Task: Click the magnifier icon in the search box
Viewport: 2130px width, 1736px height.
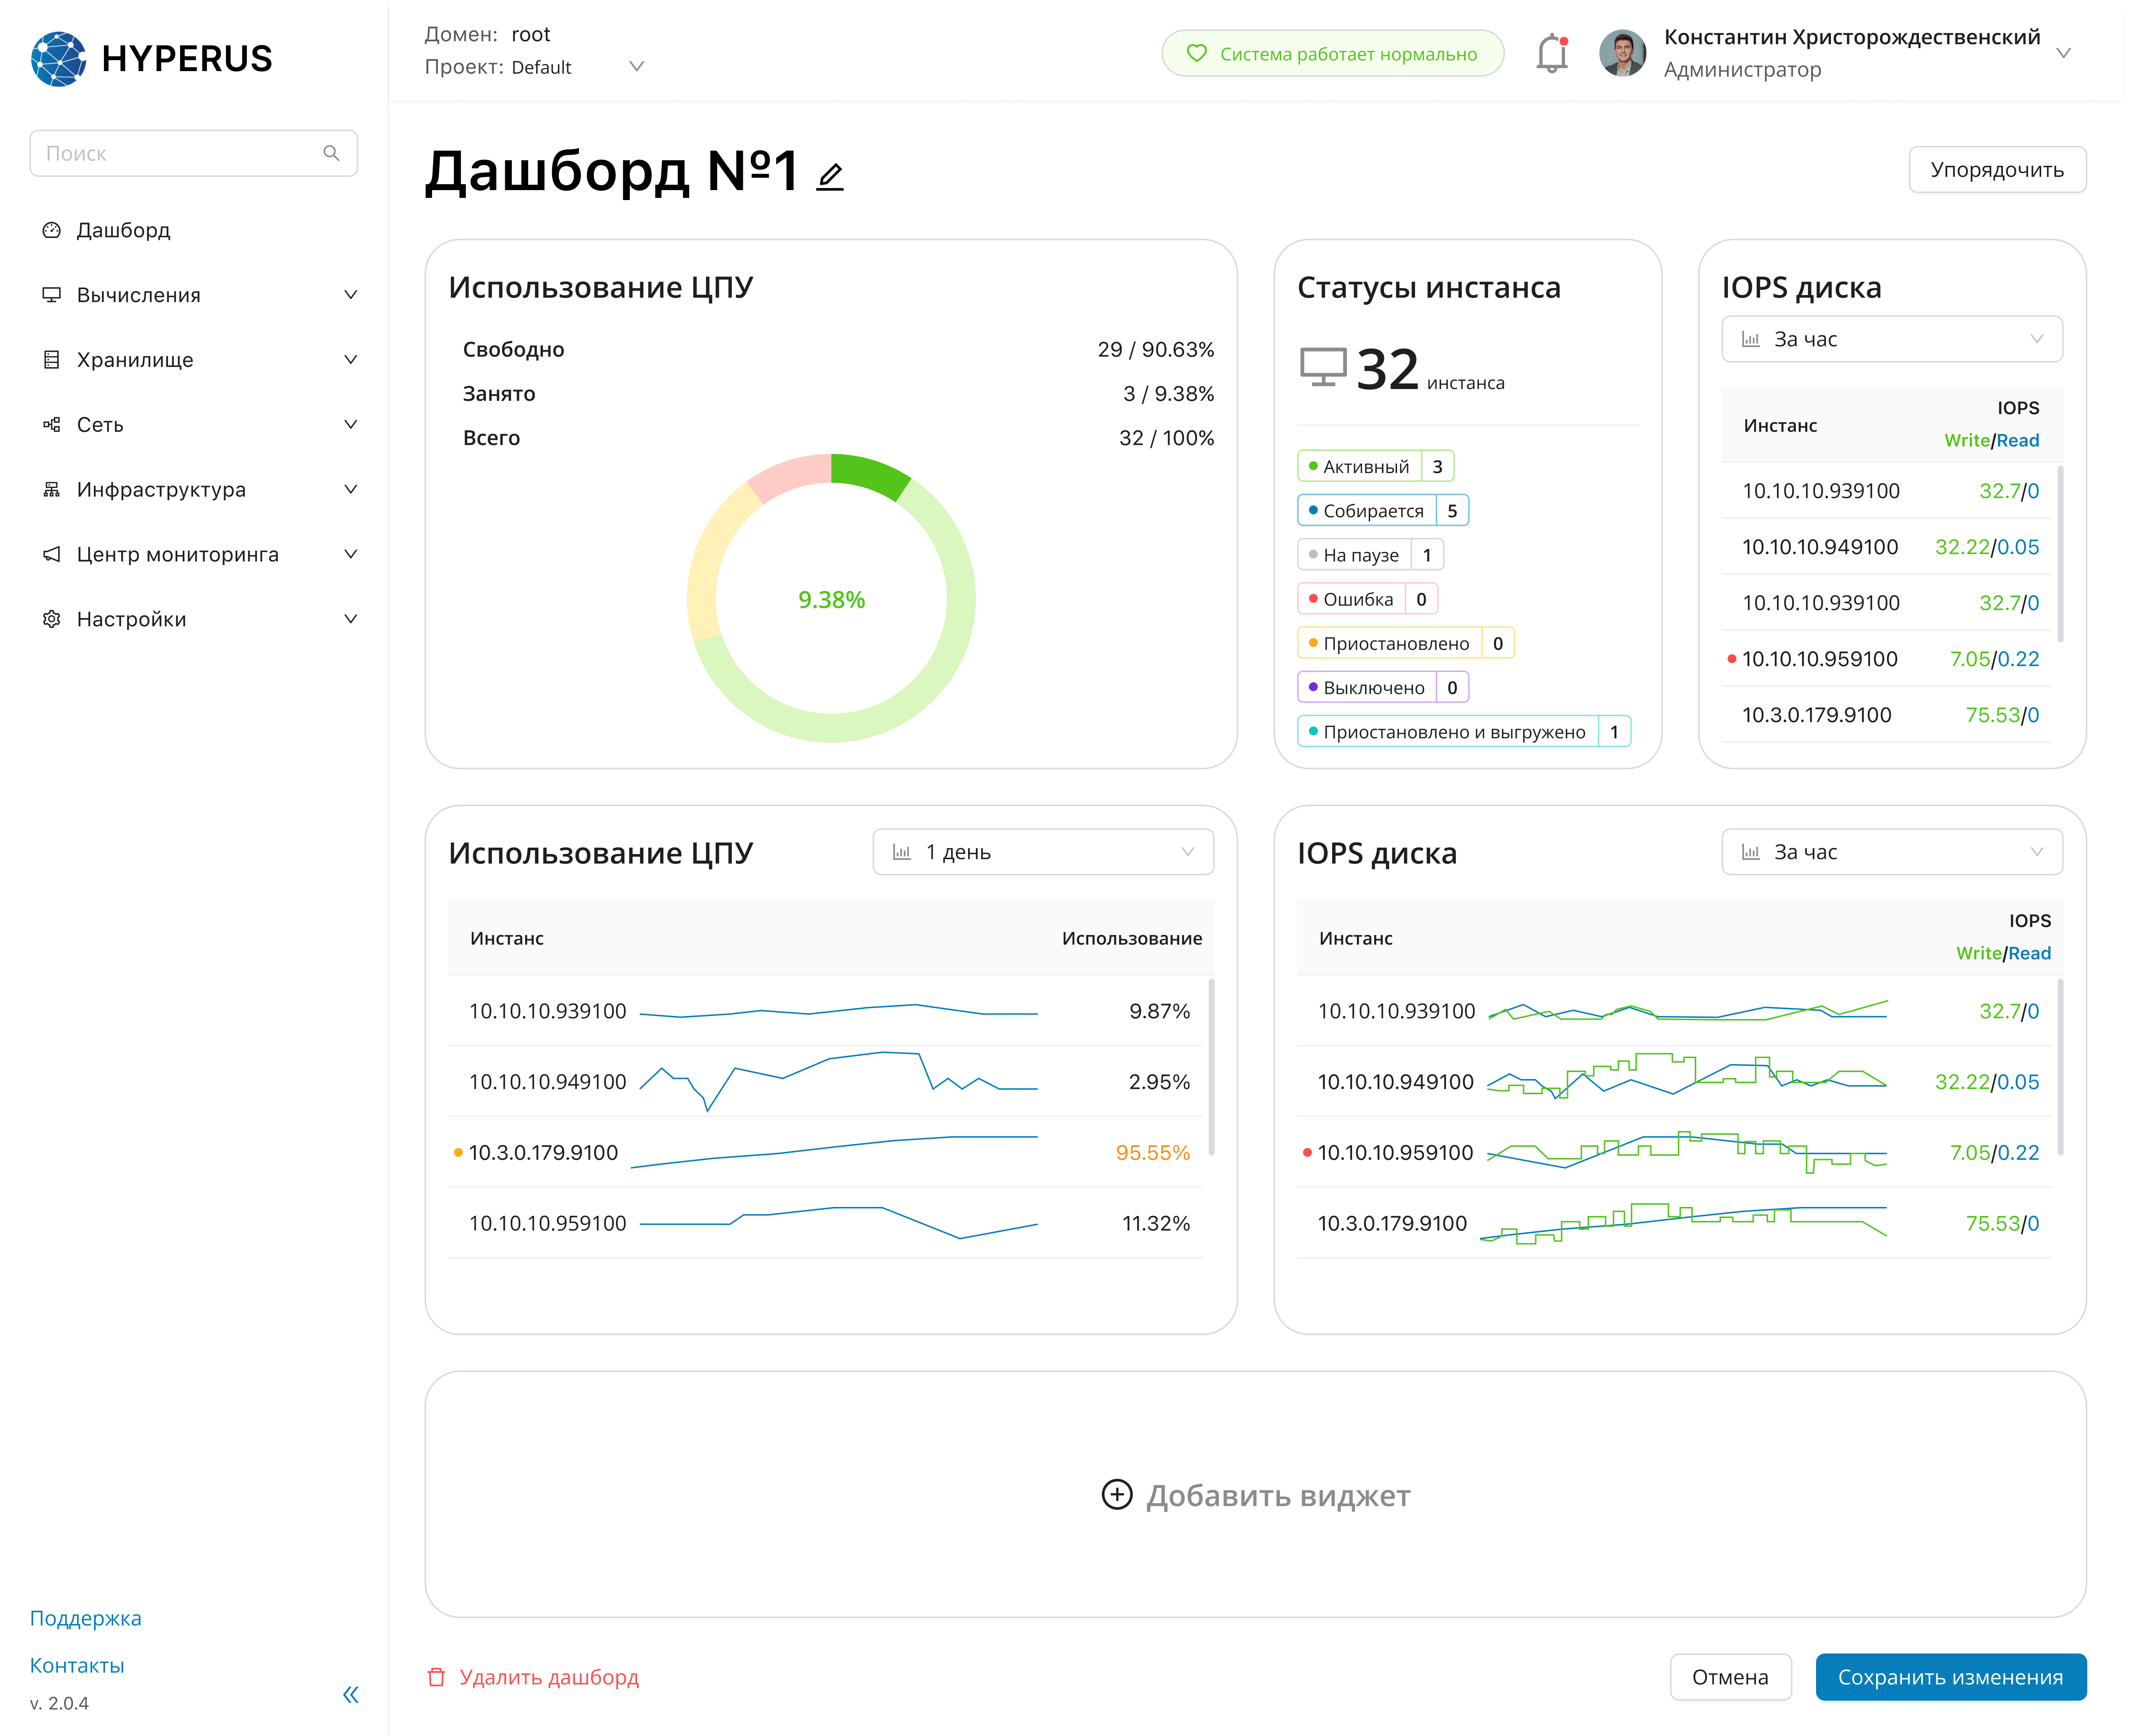Action: tap(331, 153)
